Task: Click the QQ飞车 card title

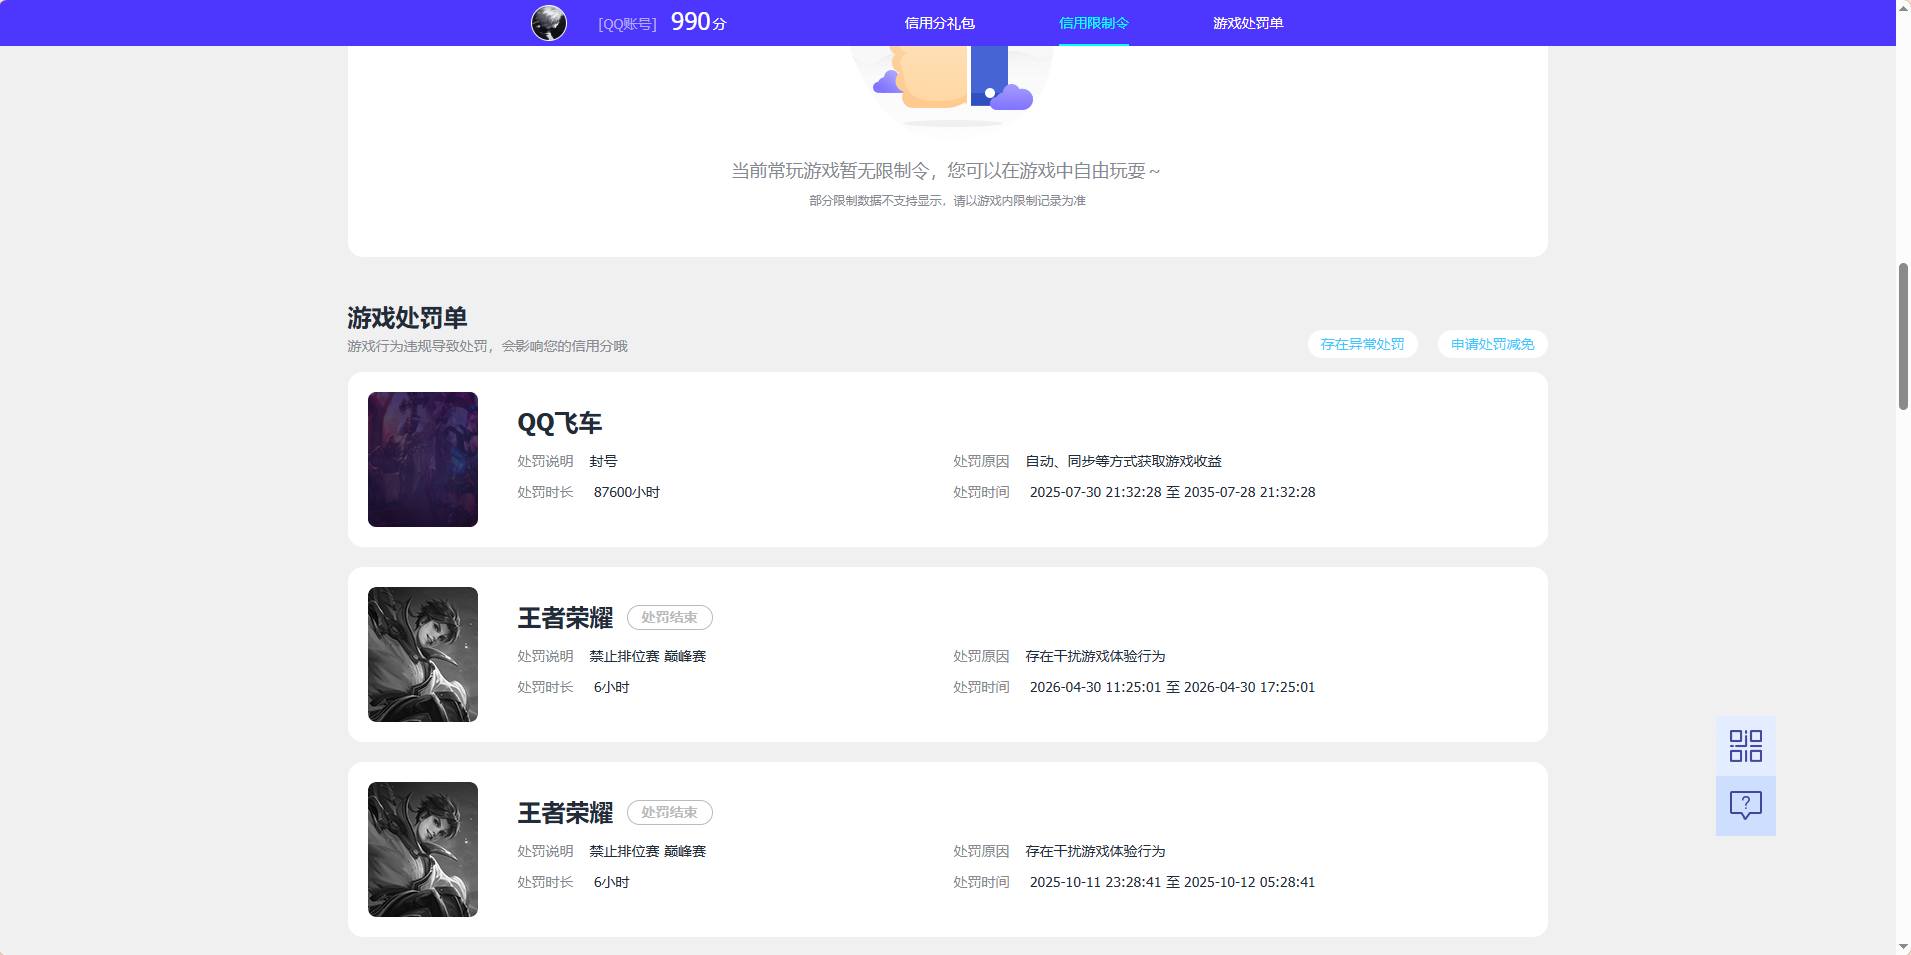Action: [x=559, y=423]
